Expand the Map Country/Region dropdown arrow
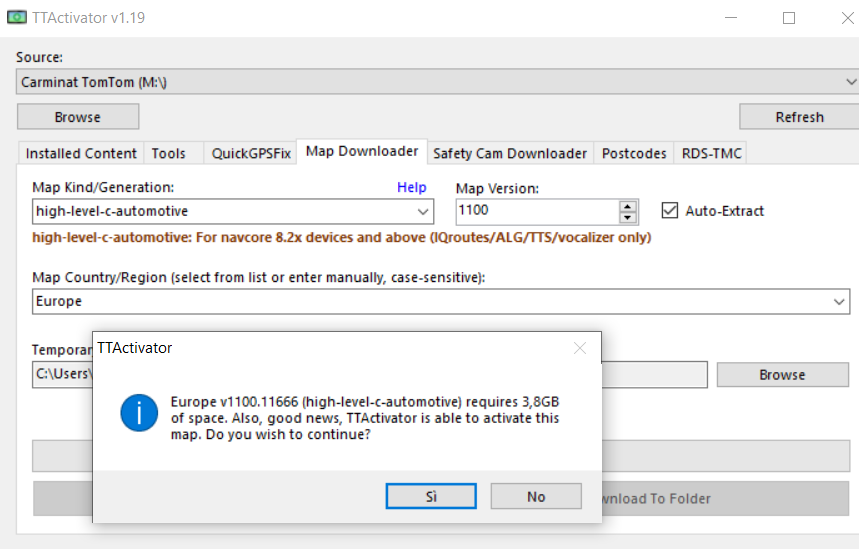Viewport: 859px width, 549px height. click(x=839, y=302)
